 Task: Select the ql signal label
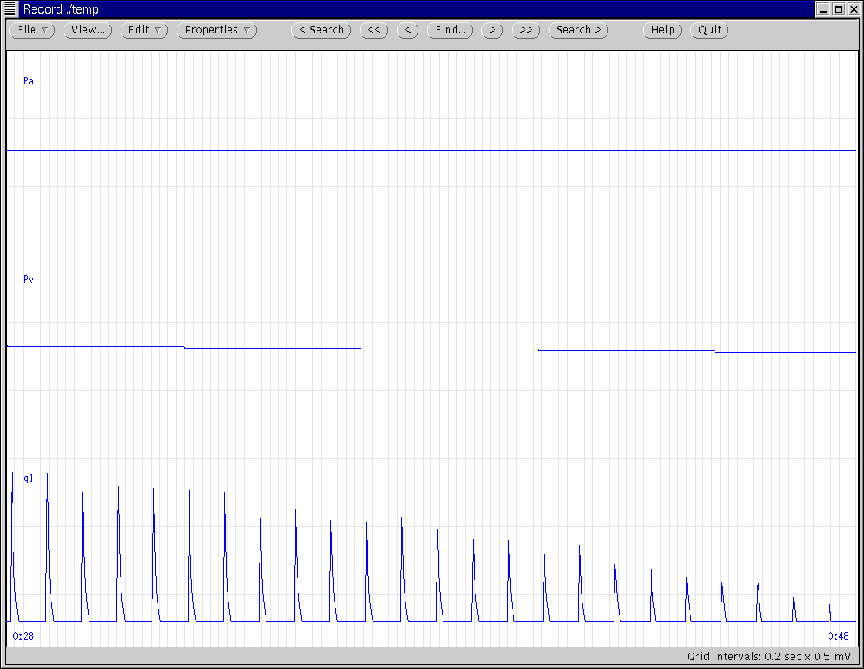[x=28, y=478]
